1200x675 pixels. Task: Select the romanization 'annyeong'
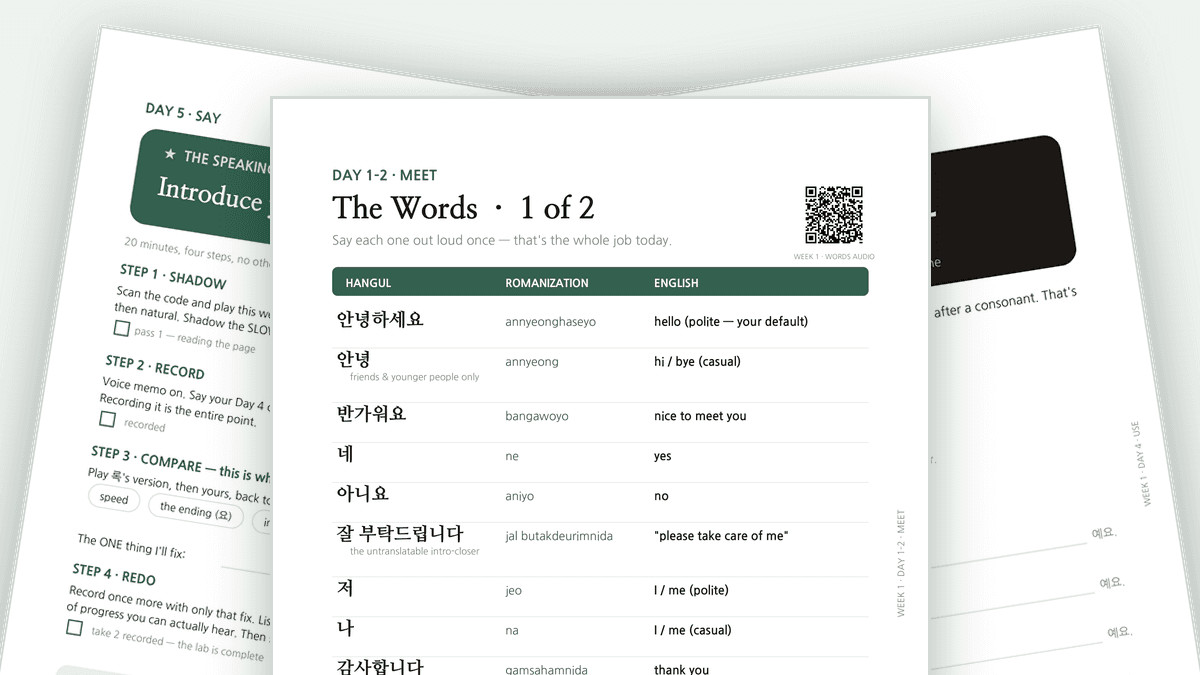[532, 362]
